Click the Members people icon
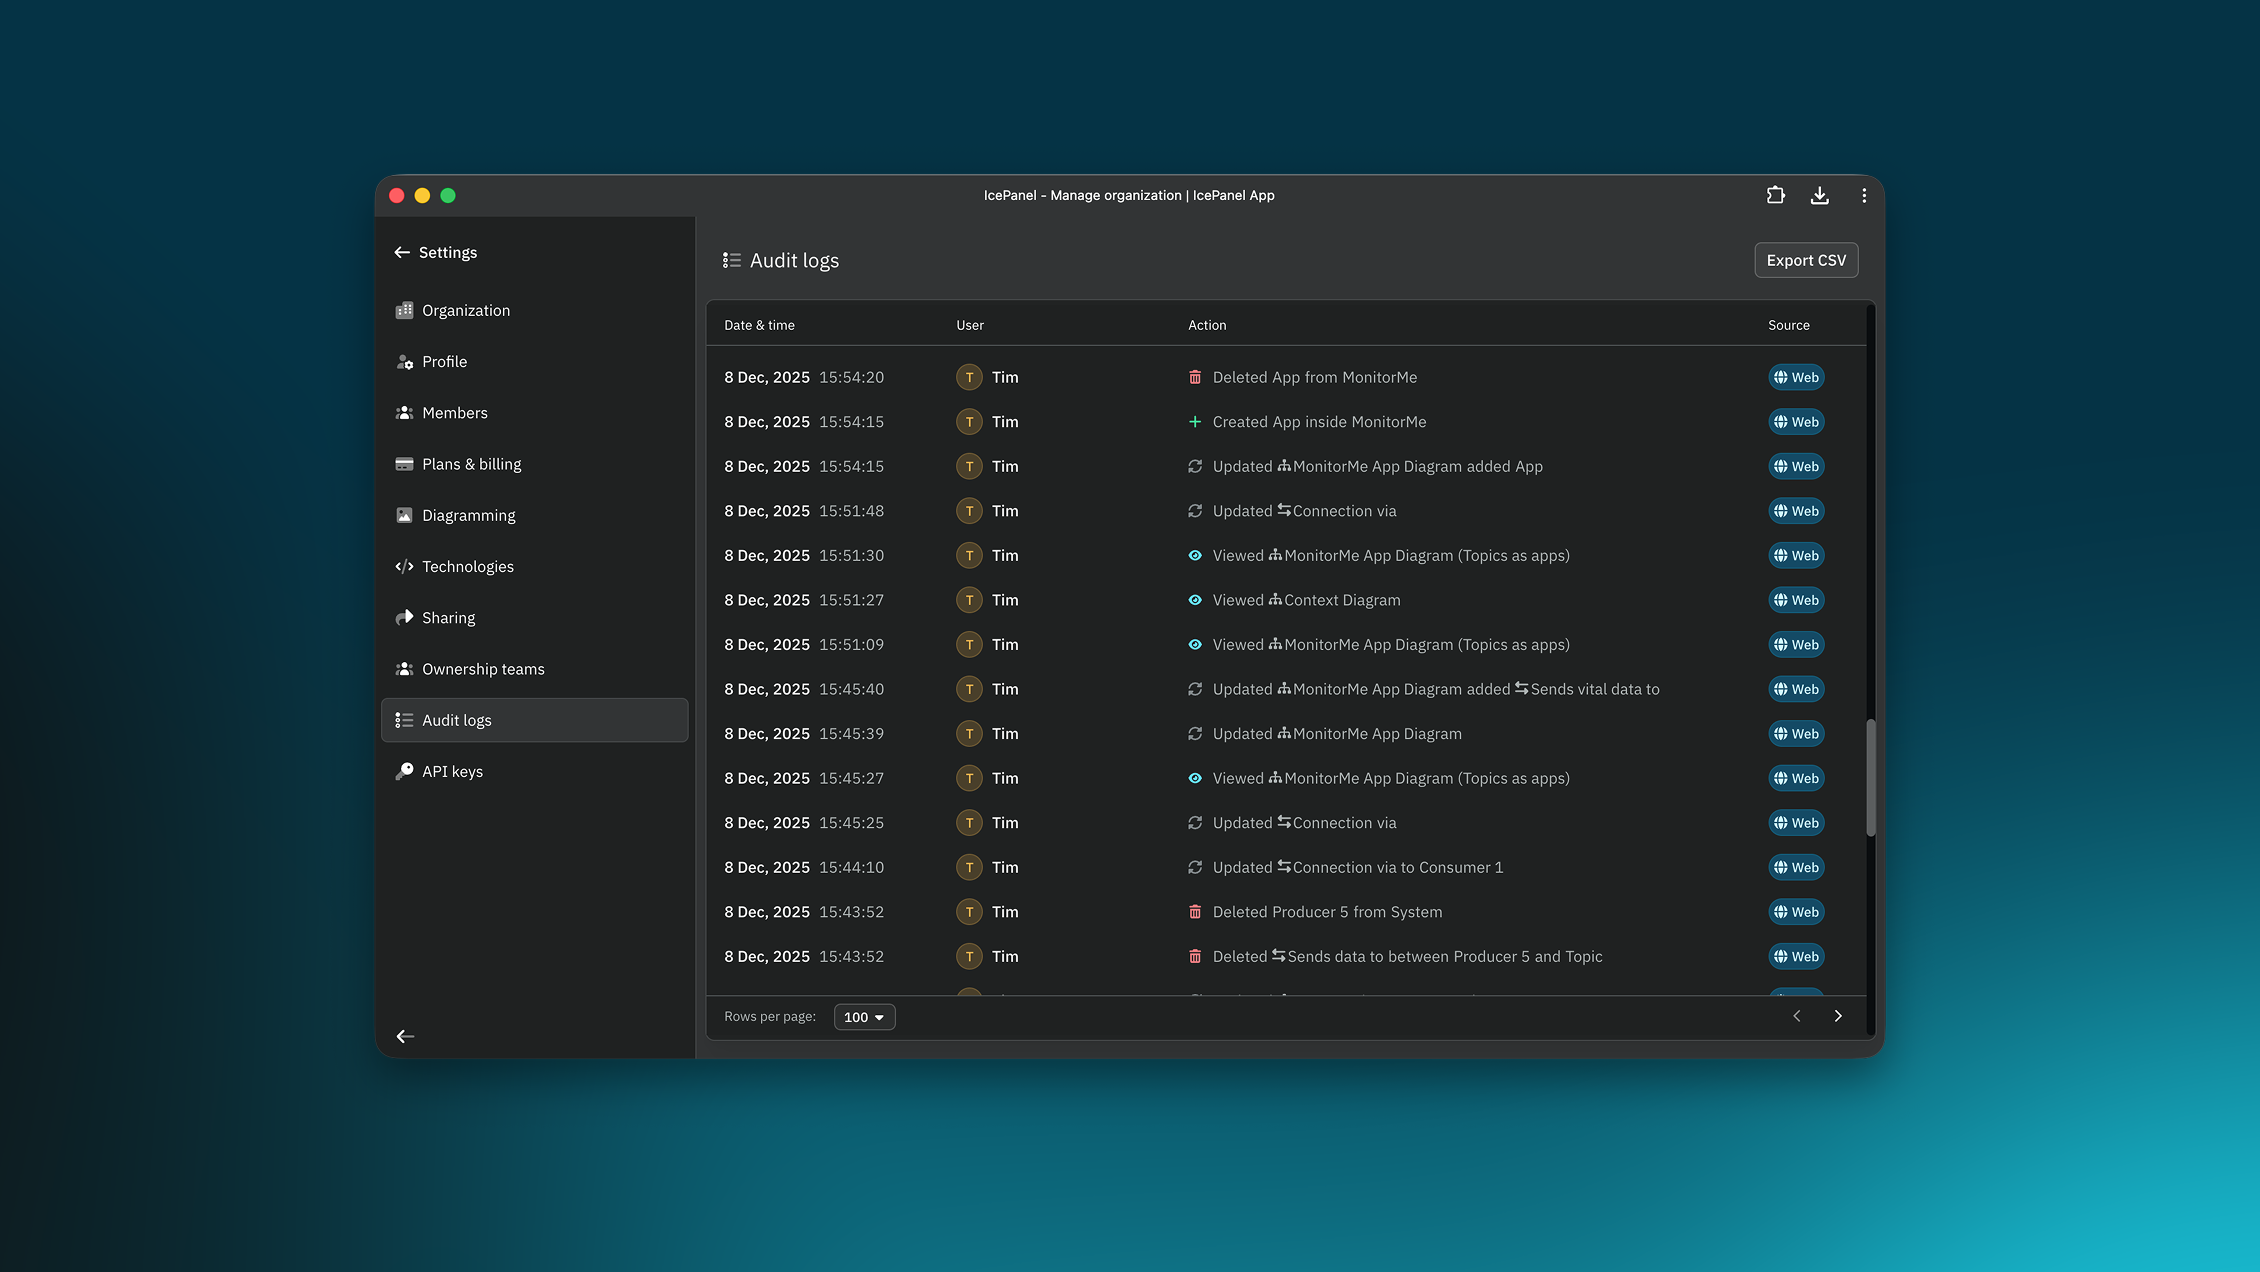The height and width of the screenshot is (1272, 2260). tap(404, 412)
